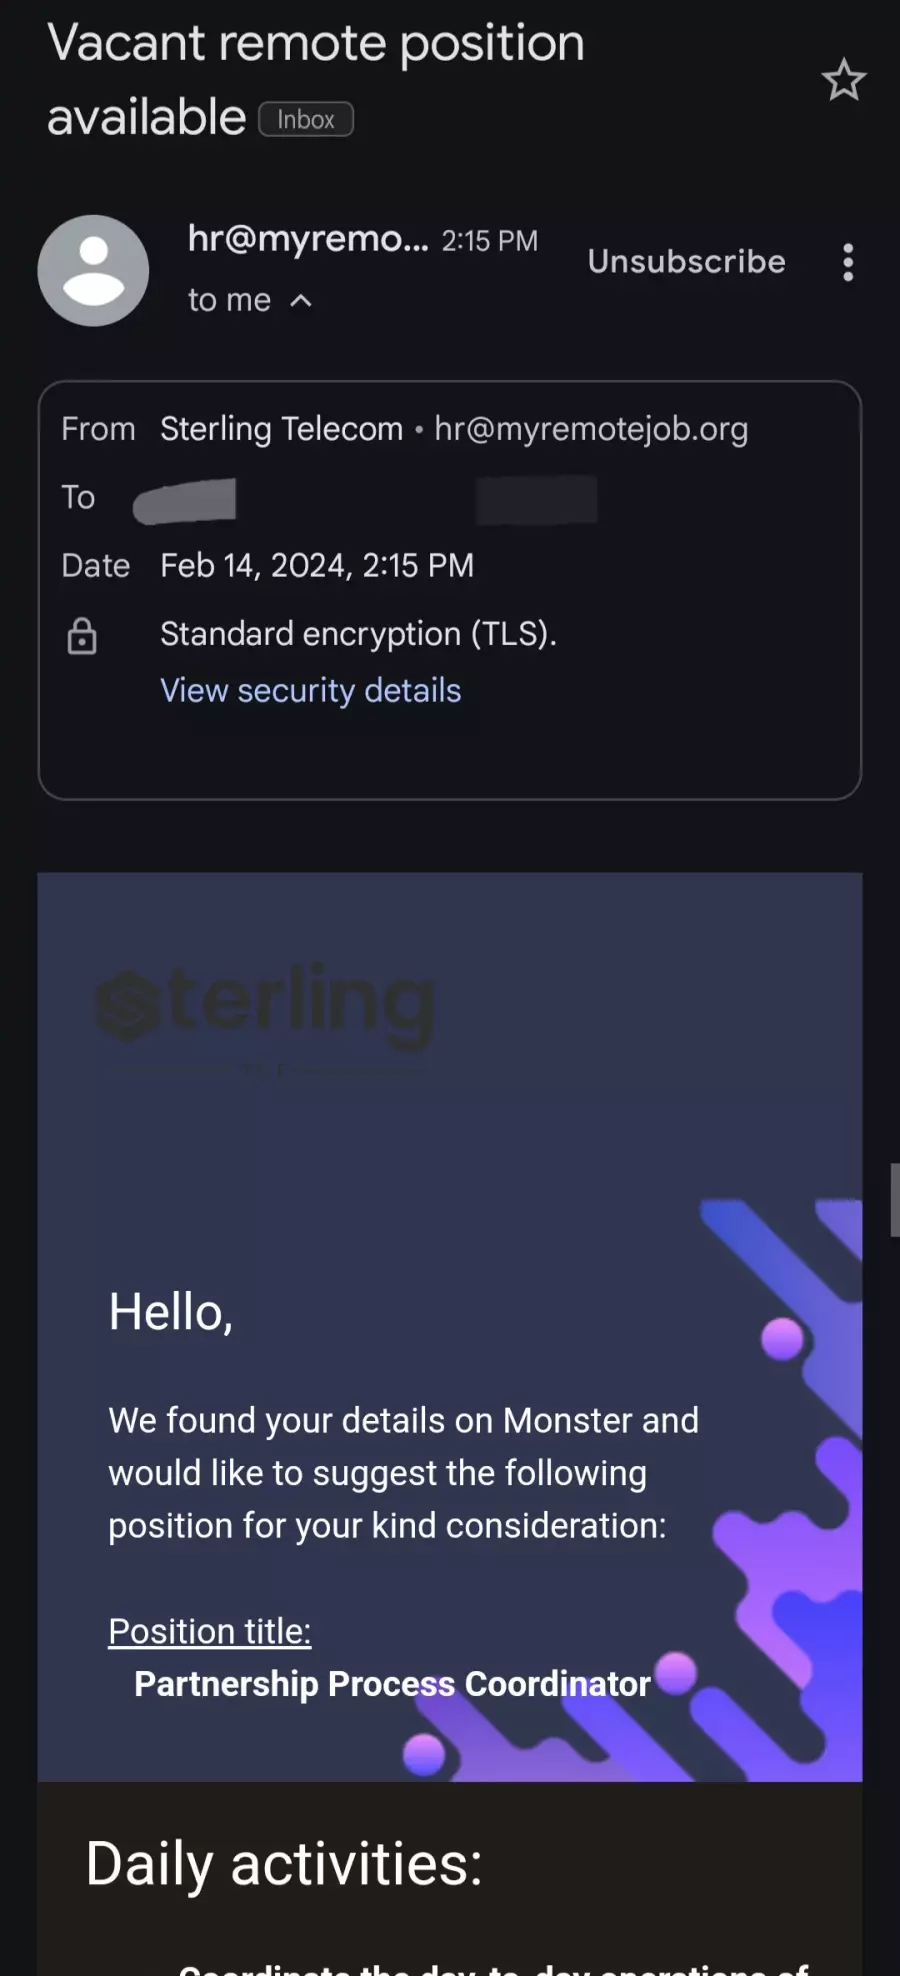
Task: Tap the Position title underlined text
Action: (210, 1631)
